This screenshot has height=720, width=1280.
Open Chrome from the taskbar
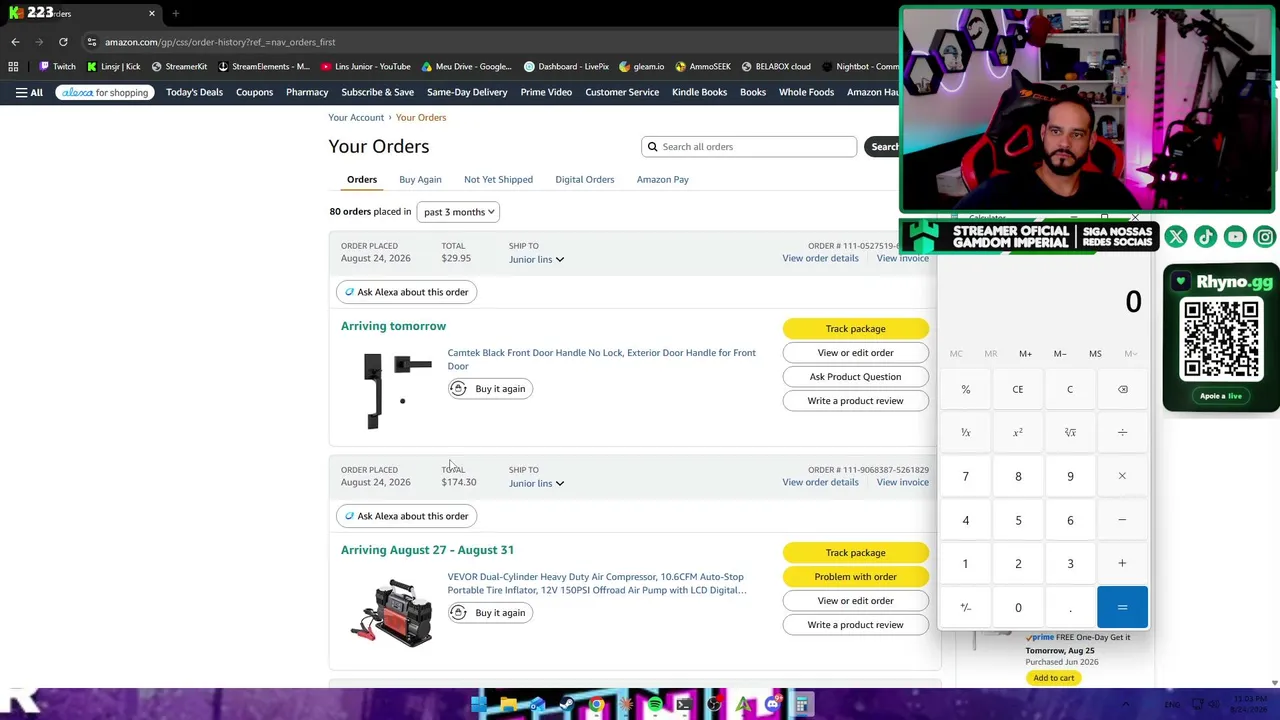(596, 705)
